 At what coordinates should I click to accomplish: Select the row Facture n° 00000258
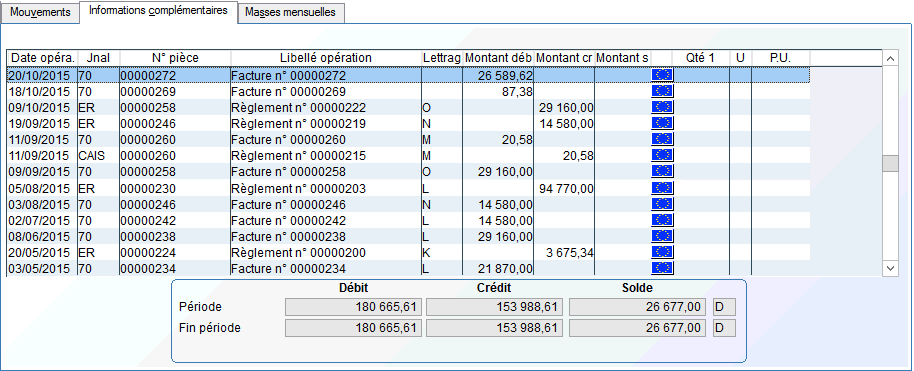408,172
